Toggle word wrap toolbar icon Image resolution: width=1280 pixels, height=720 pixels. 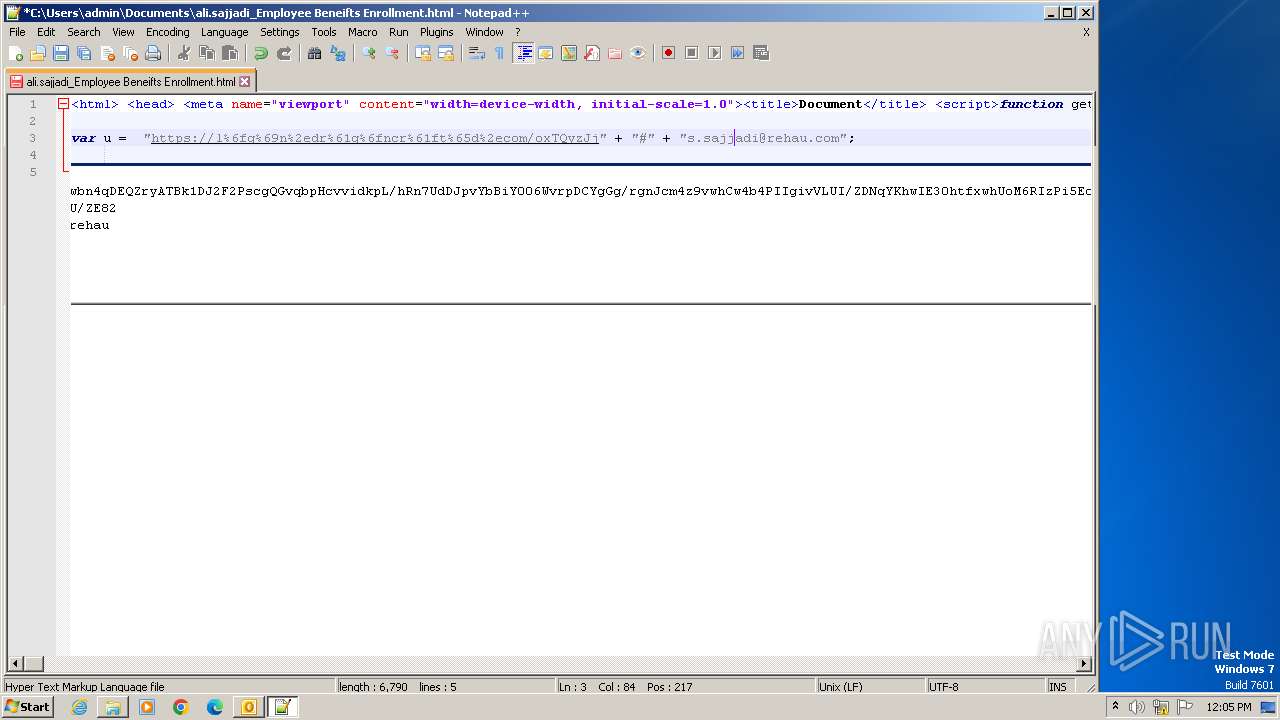pos(477,53)
